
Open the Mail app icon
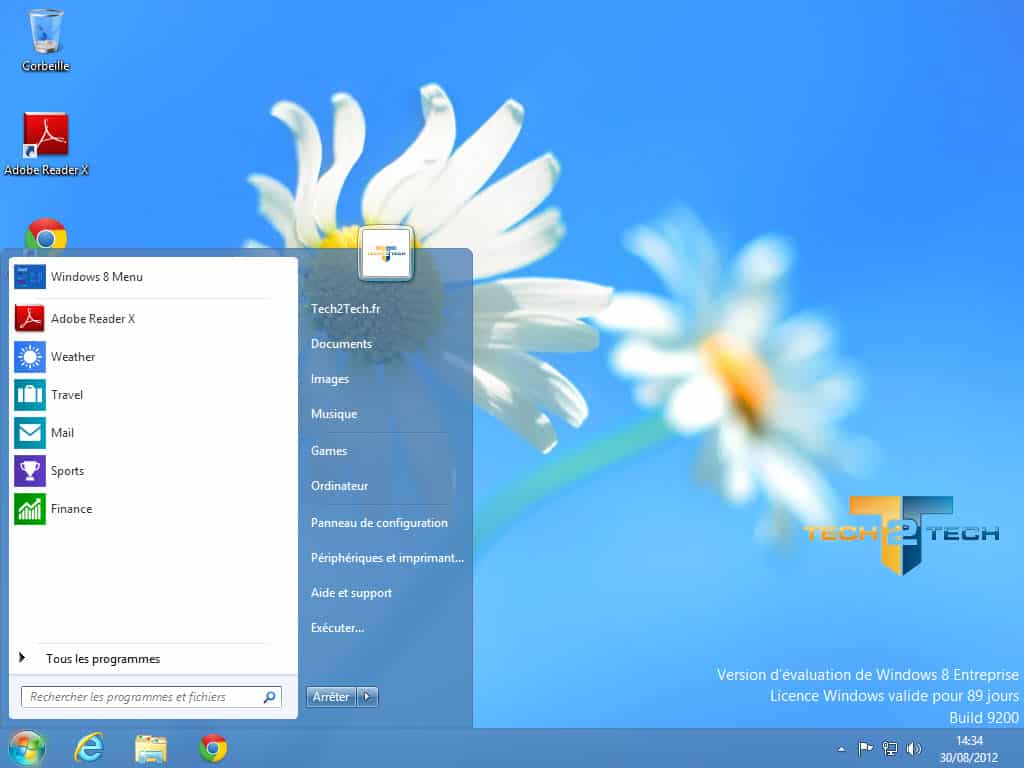tap(30, 433)
